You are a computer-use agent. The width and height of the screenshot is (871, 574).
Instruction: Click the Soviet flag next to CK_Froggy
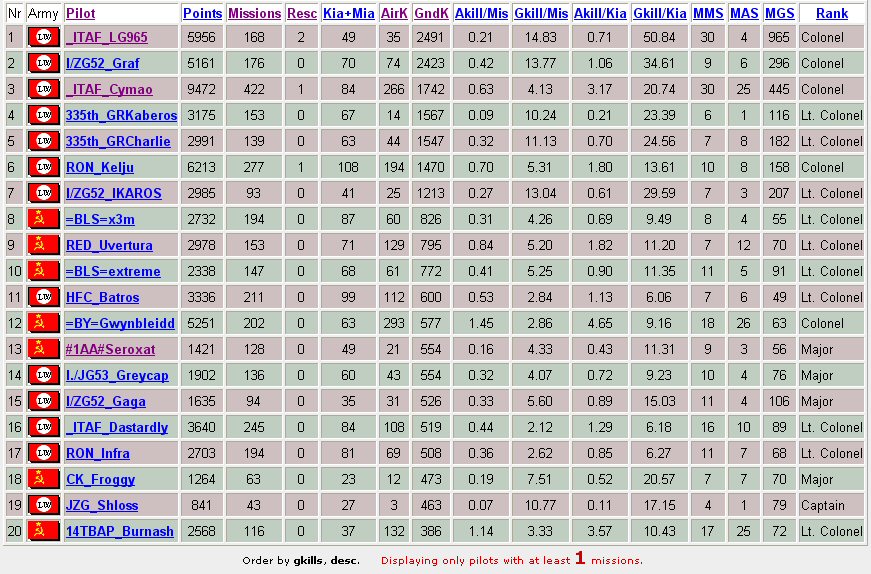click(43, 479)
